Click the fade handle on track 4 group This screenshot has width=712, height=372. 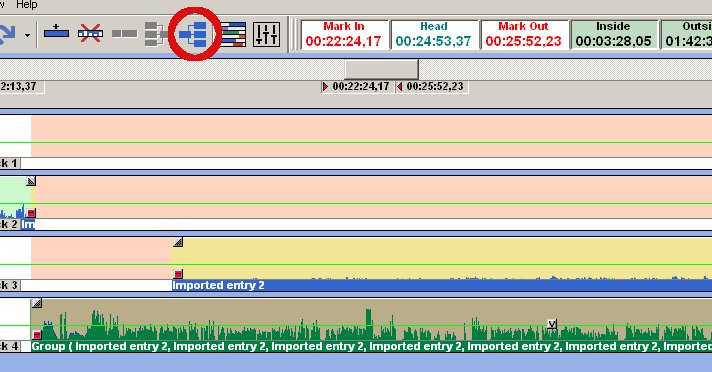(37, 303)
